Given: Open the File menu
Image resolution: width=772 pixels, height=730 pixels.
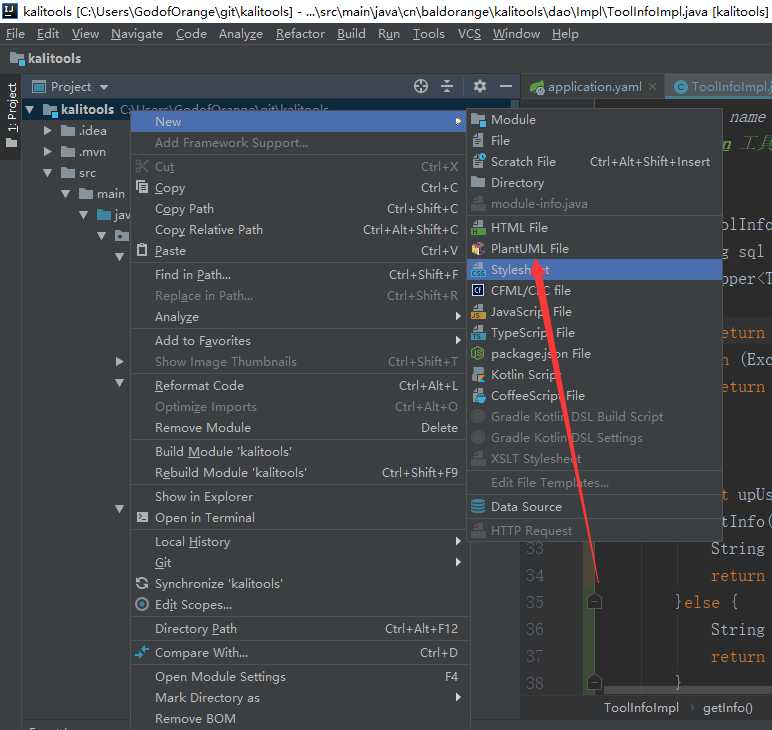Looking at the screenshot, I should 15,34.
